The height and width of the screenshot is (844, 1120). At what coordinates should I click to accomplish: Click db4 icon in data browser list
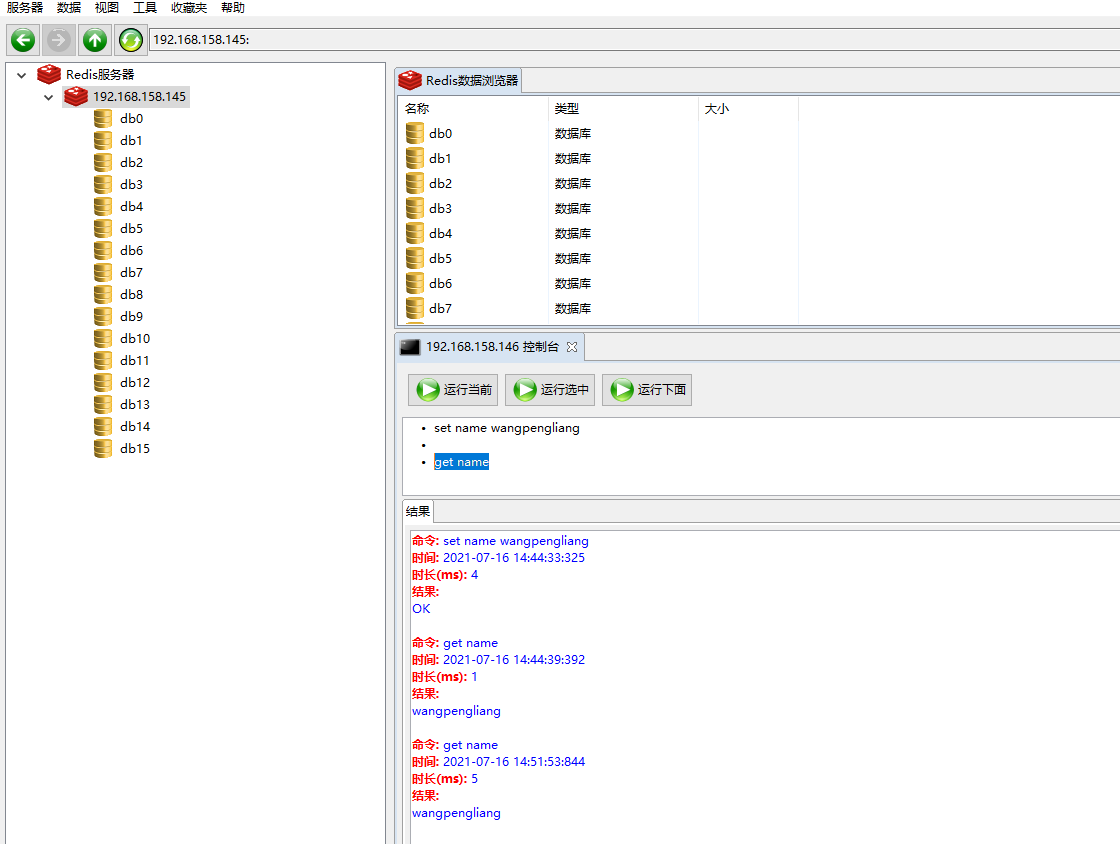414,233
